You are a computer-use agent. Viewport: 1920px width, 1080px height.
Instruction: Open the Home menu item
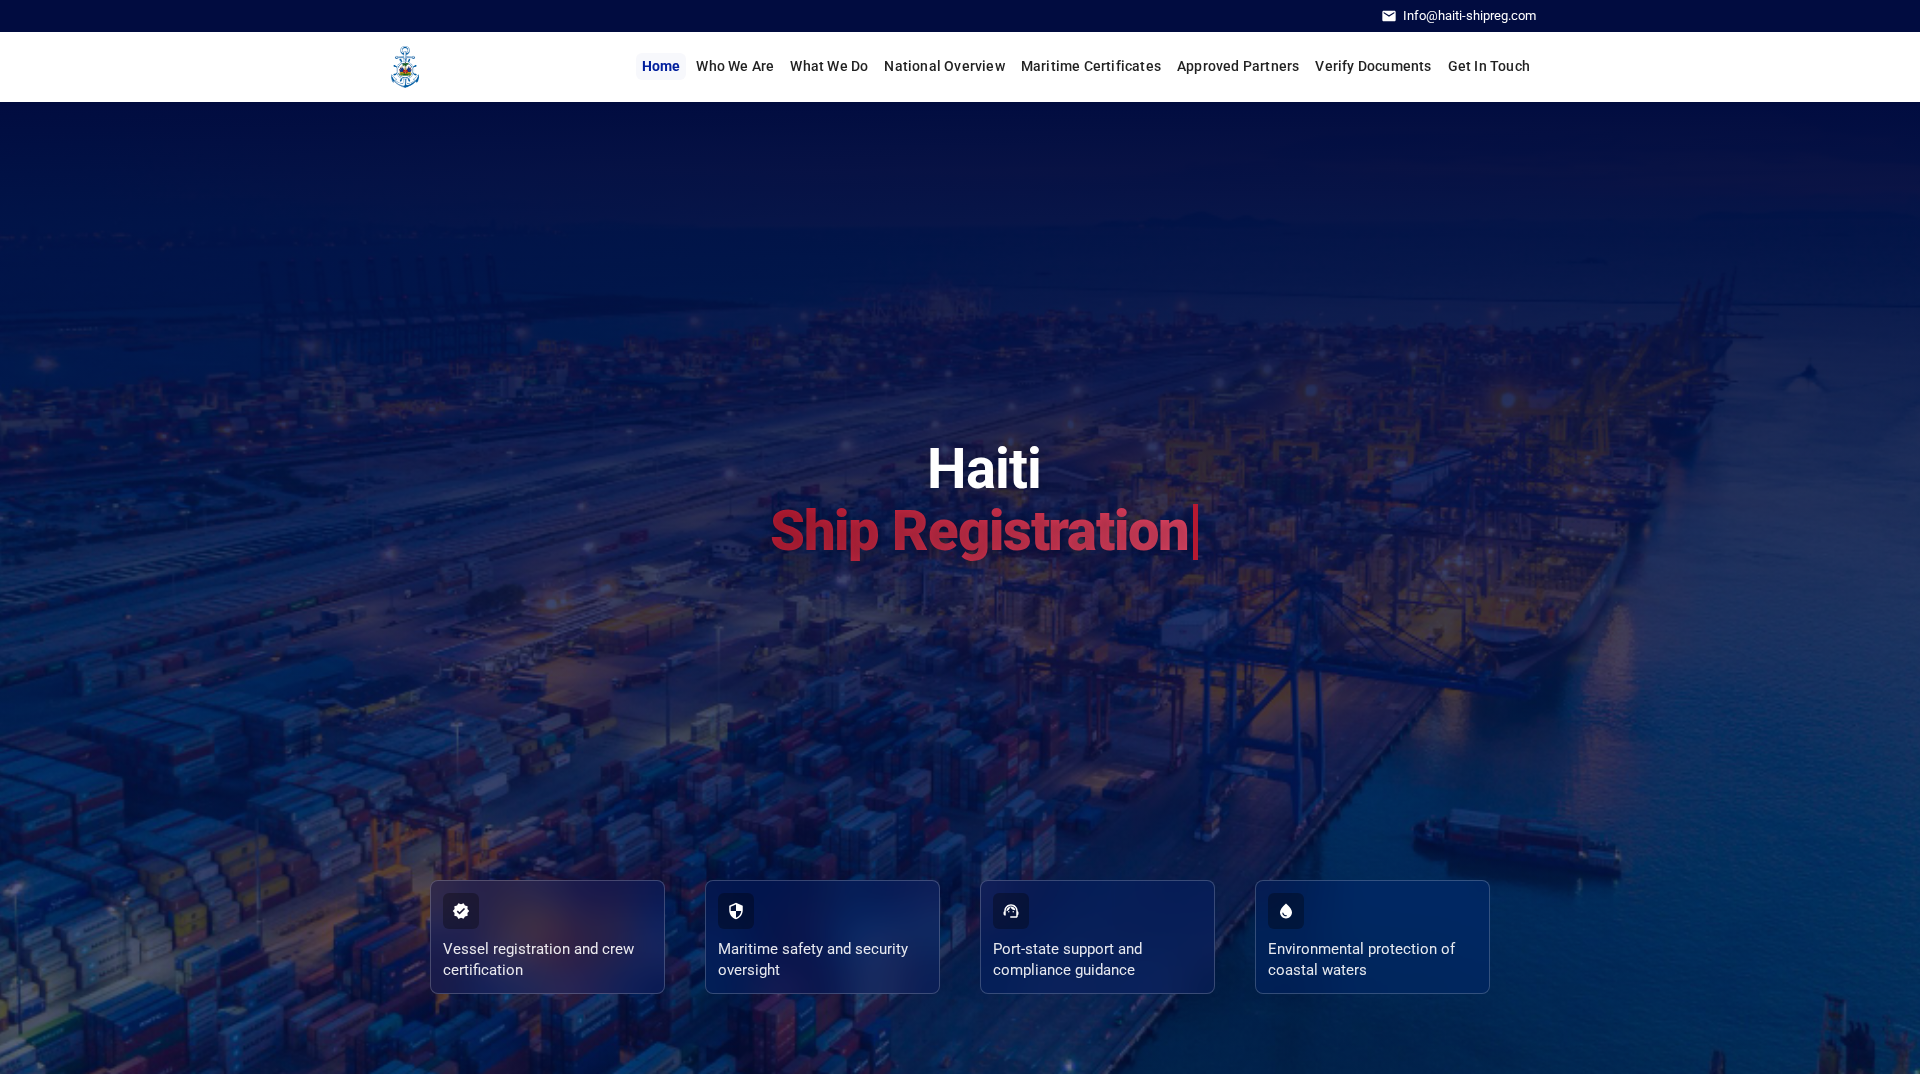(x=661, y=66)
